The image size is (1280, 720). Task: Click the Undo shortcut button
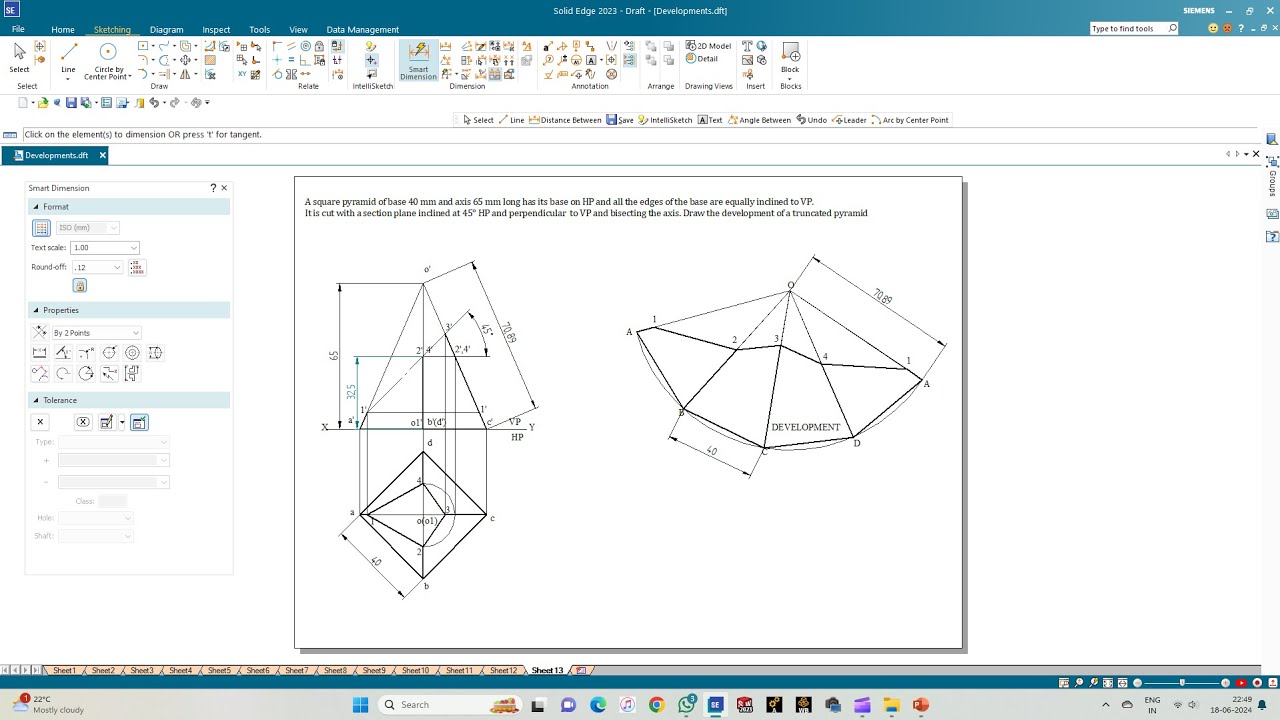[x=812, y=120]
